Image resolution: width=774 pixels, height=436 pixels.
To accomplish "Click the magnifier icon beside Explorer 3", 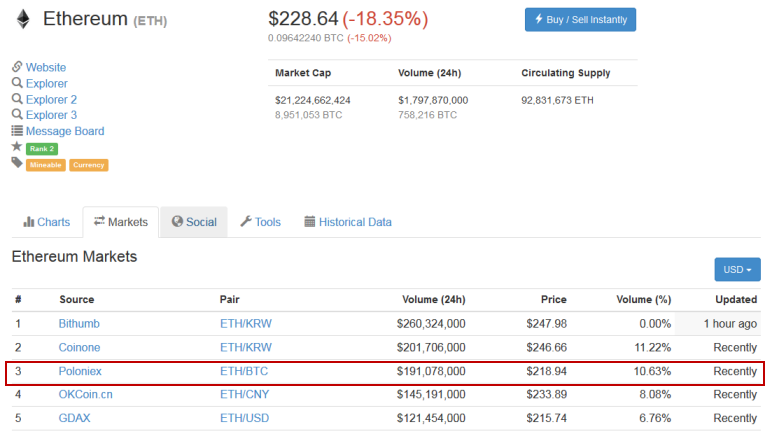I will [17, 115].
